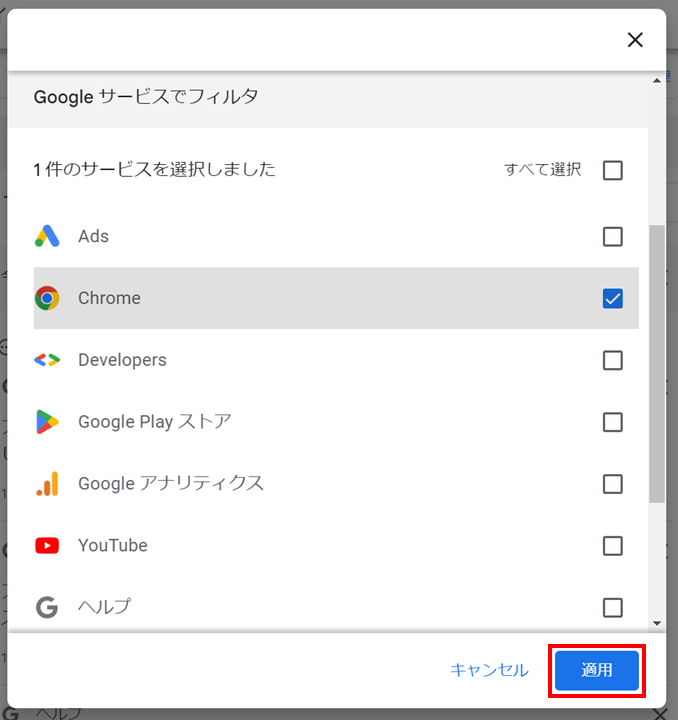Uncheck the Chrome checkbox

(x=613, y=298)
